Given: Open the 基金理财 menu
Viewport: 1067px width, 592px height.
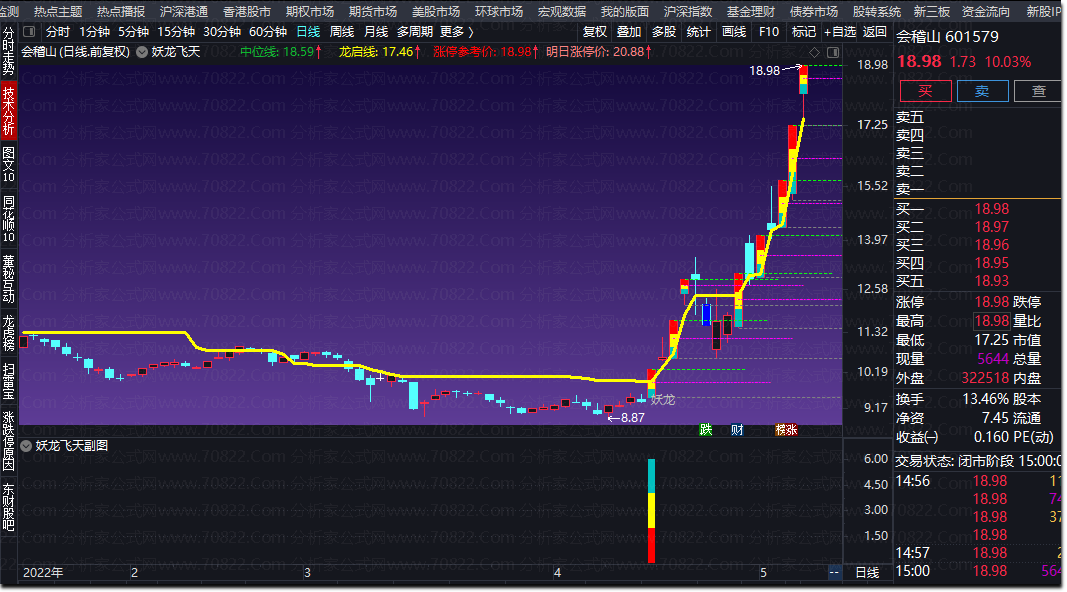Looking at the screenshot, I should pyautogui.click(x=751, y=12).
